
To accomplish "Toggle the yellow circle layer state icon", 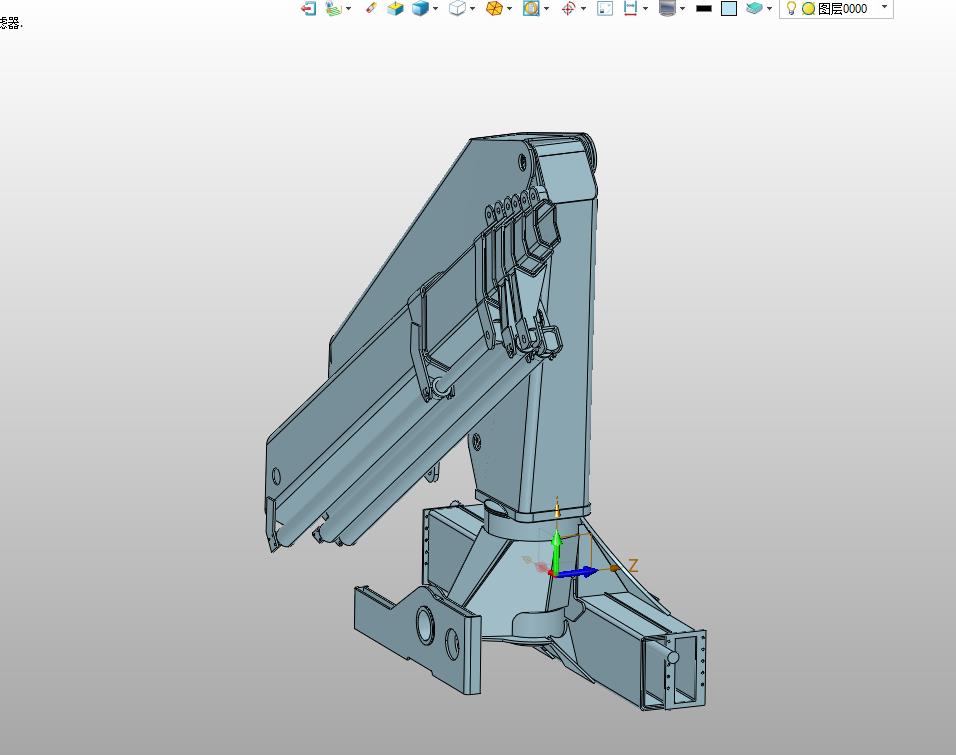I will click(808, 9).
